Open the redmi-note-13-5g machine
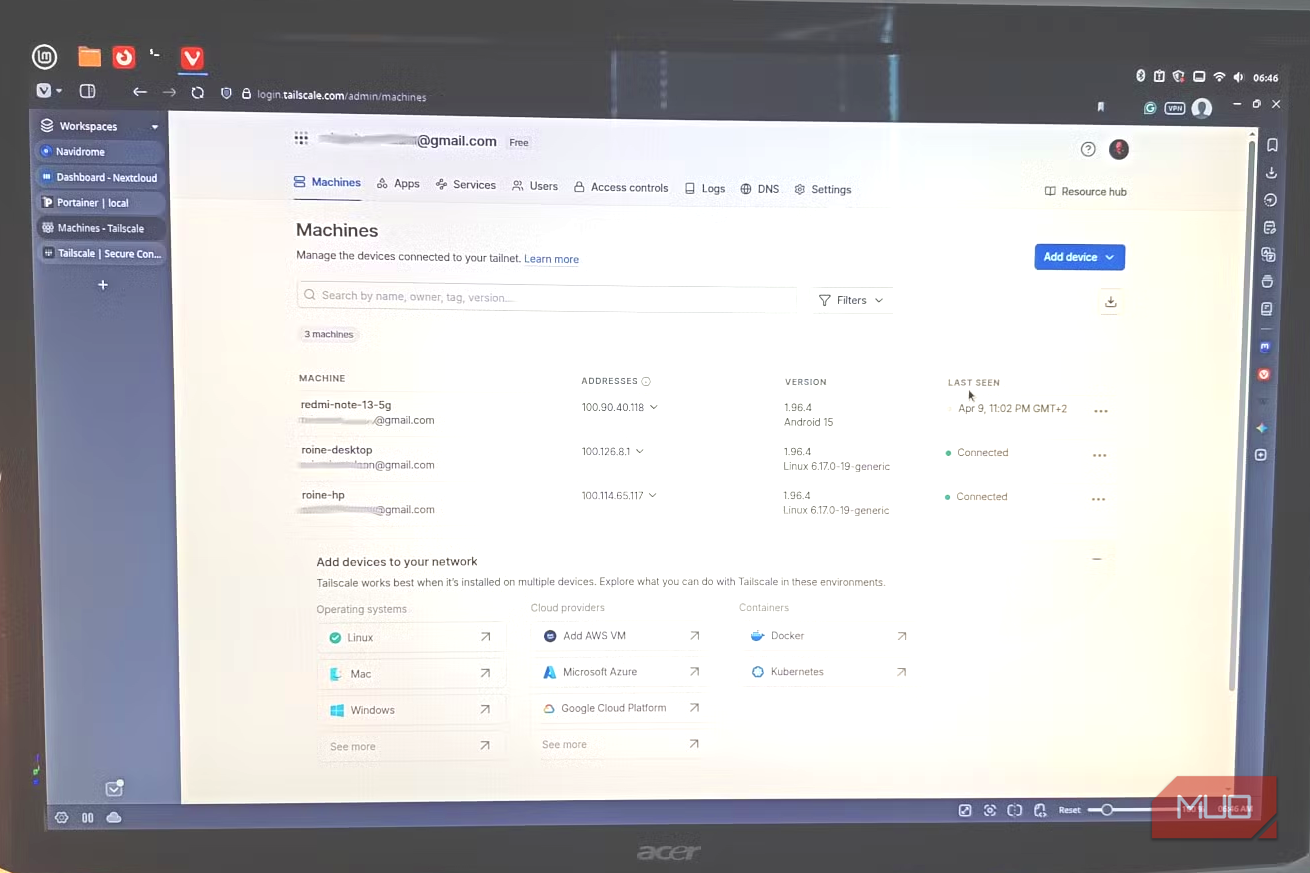Viewport: 1310px width, 873px height. tap(346, 405)
